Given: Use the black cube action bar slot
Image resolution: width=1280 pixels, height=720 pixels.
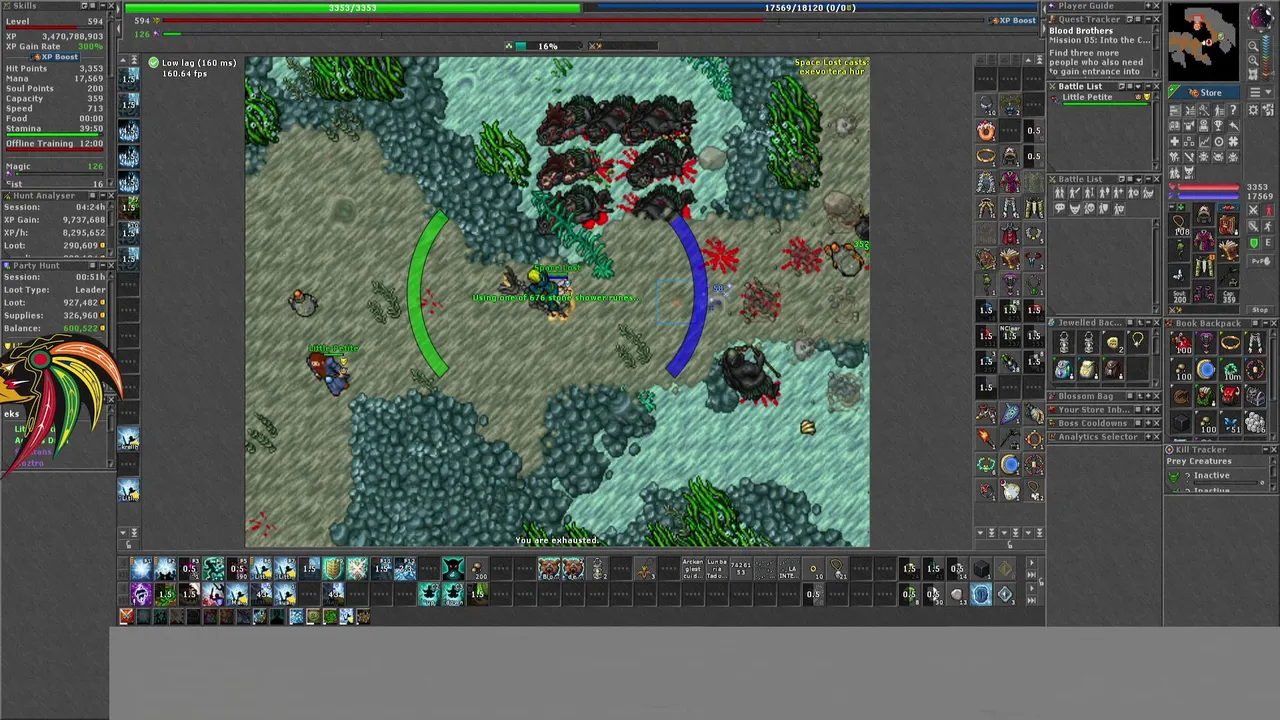Looking at the screenshot, I should point(980,569).
